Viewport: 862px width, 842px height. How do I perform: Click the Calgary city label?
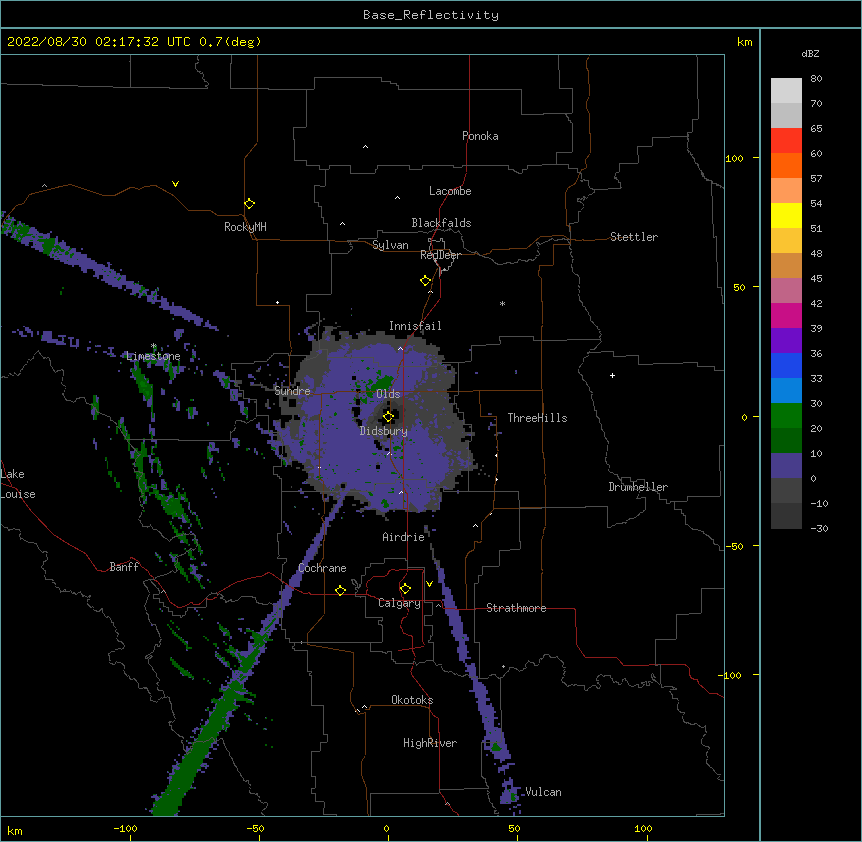tap(399, 603)
